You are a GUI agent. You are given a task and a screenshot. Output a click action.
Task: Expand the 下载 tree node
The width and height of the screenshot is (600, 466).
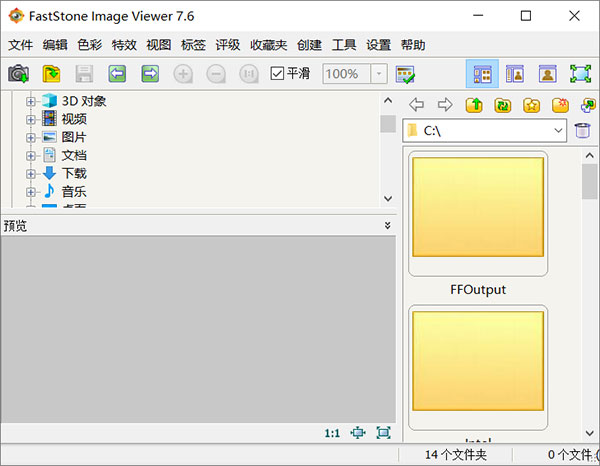point(31,174)
